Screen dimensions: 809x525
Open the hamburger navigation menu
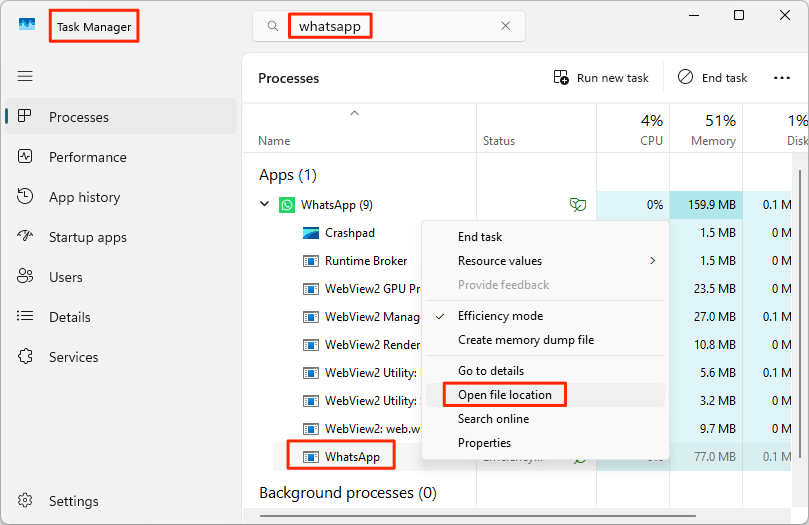[x=25, y=76]
